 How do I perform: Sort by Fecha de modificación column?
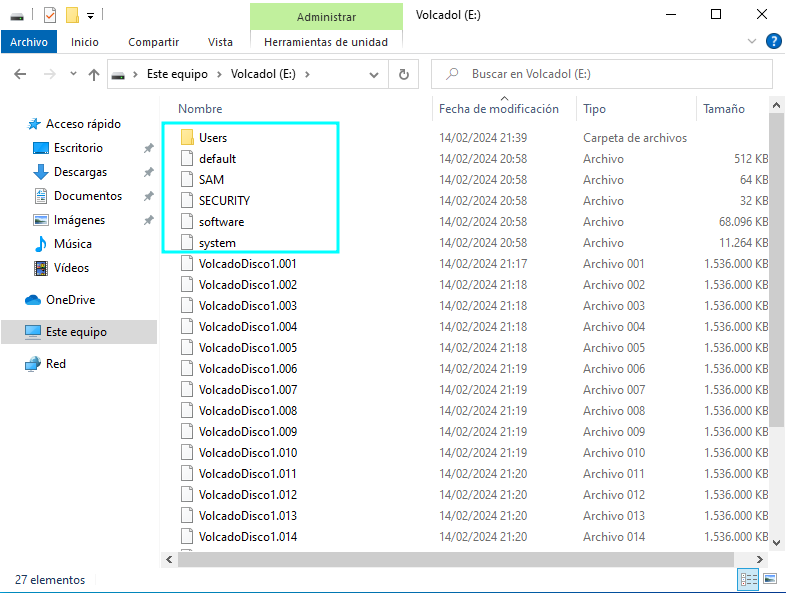point(498,109)
